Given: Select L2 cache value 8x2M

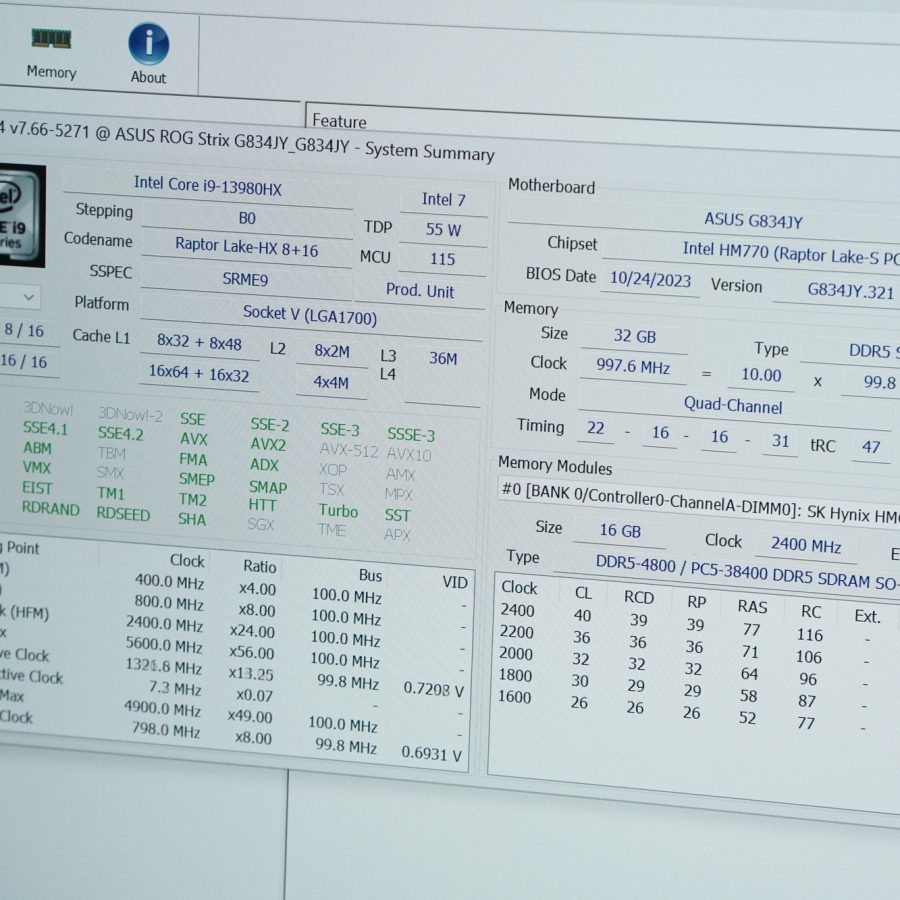Looking at the screenshot, I should pyautogui.click(x=332, y=351).
